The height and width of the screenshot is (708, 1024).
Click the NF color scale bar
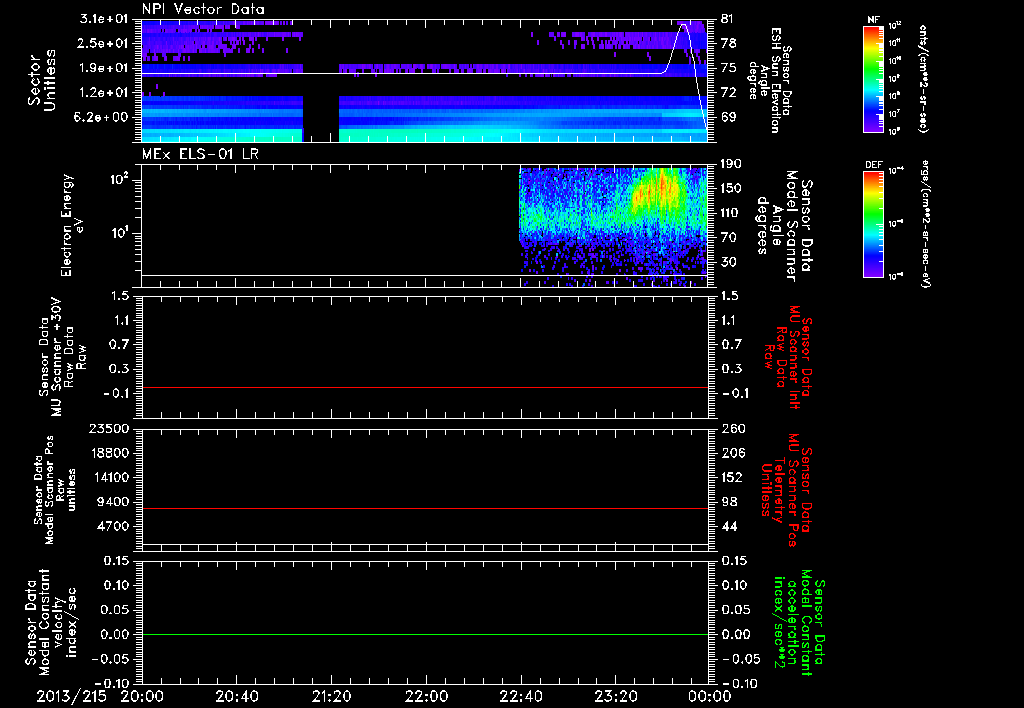point(873,79)
